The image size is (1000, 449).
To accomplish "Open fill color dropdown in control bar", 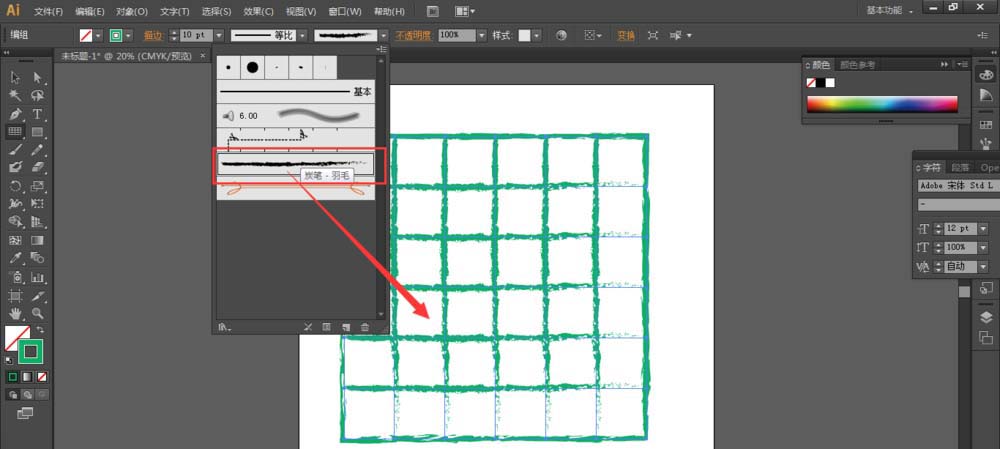I will pyautogui.click(x=99, y=36).
